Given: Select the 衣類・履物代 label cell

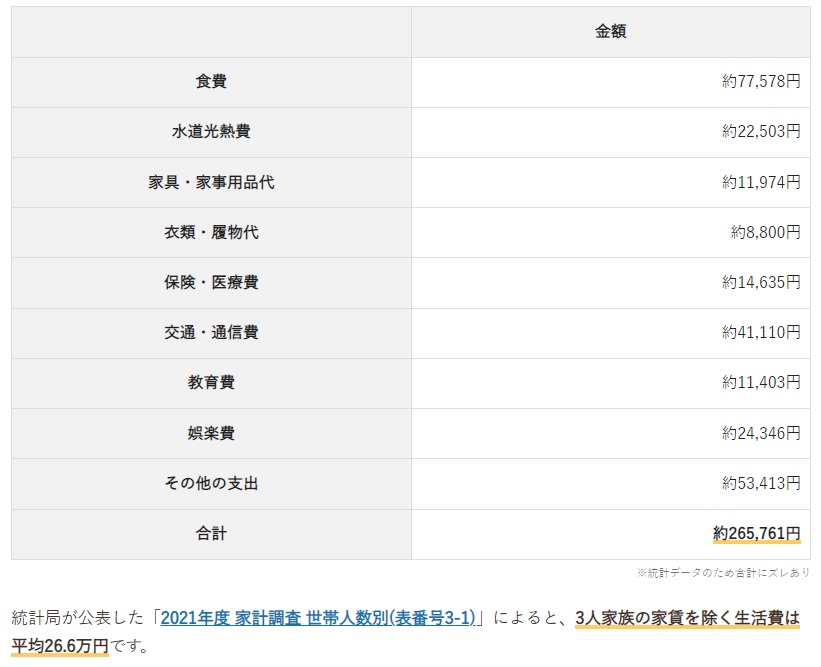Looking at the screenshot, I should tap(211, 232).
